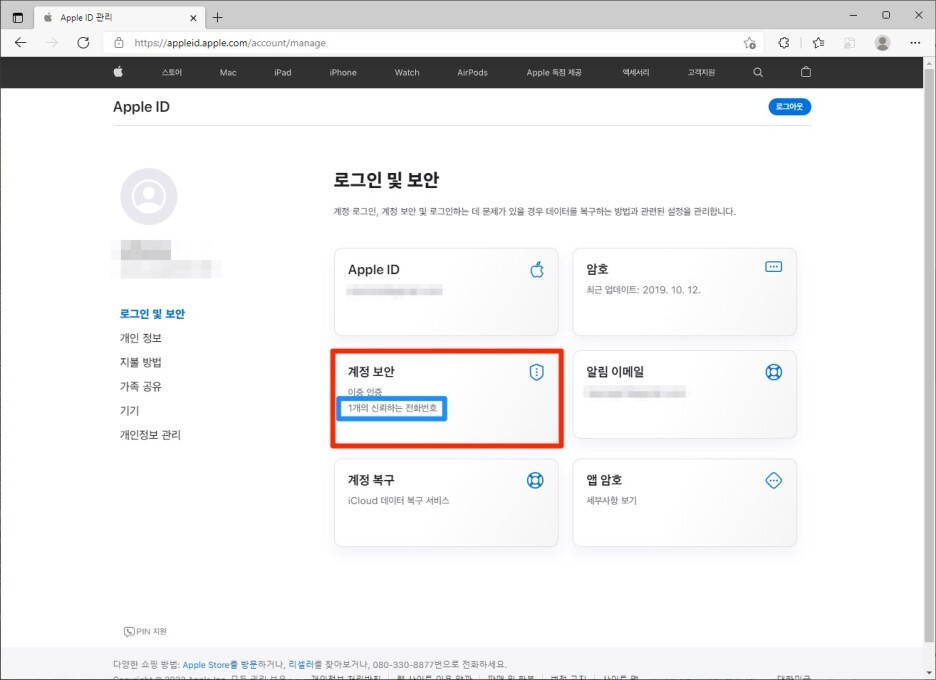
Task: Open iPad in Apple navigation
Action: click(x=282, y=72)
